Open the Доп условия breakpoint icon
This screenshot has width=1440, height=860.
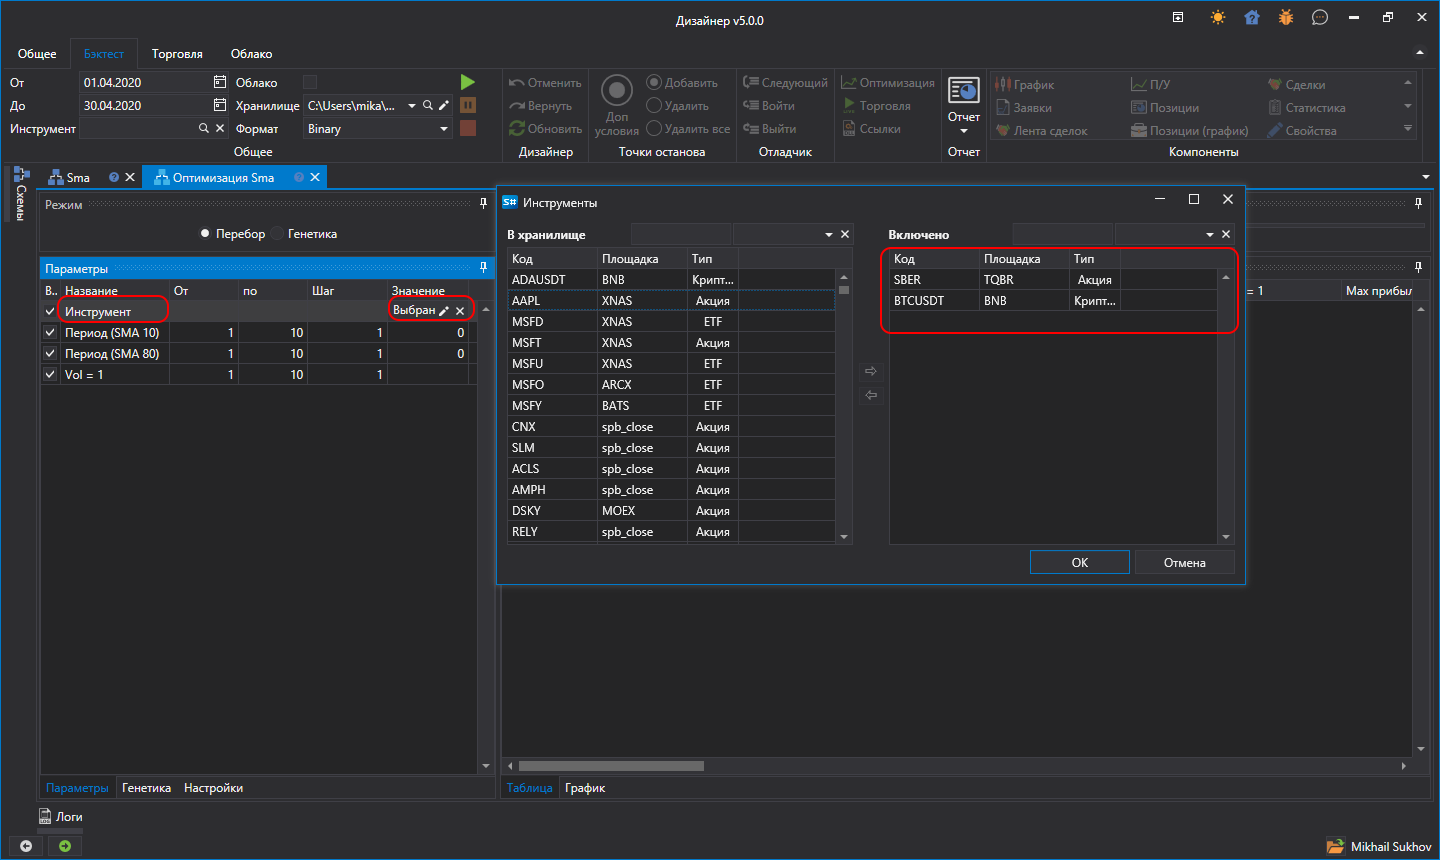click(617, 91)
